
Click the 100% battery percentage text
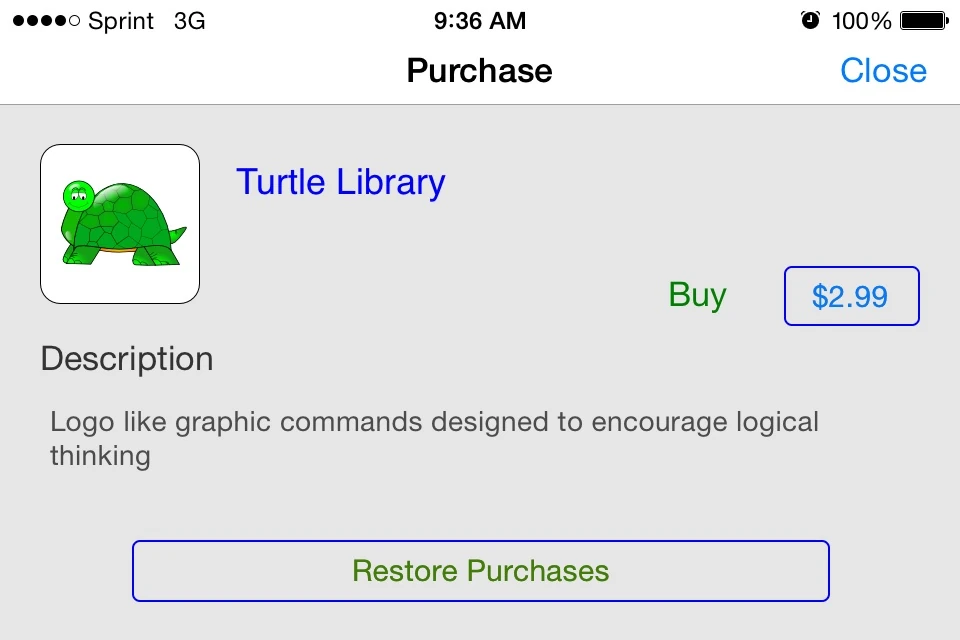coord(862,19)
